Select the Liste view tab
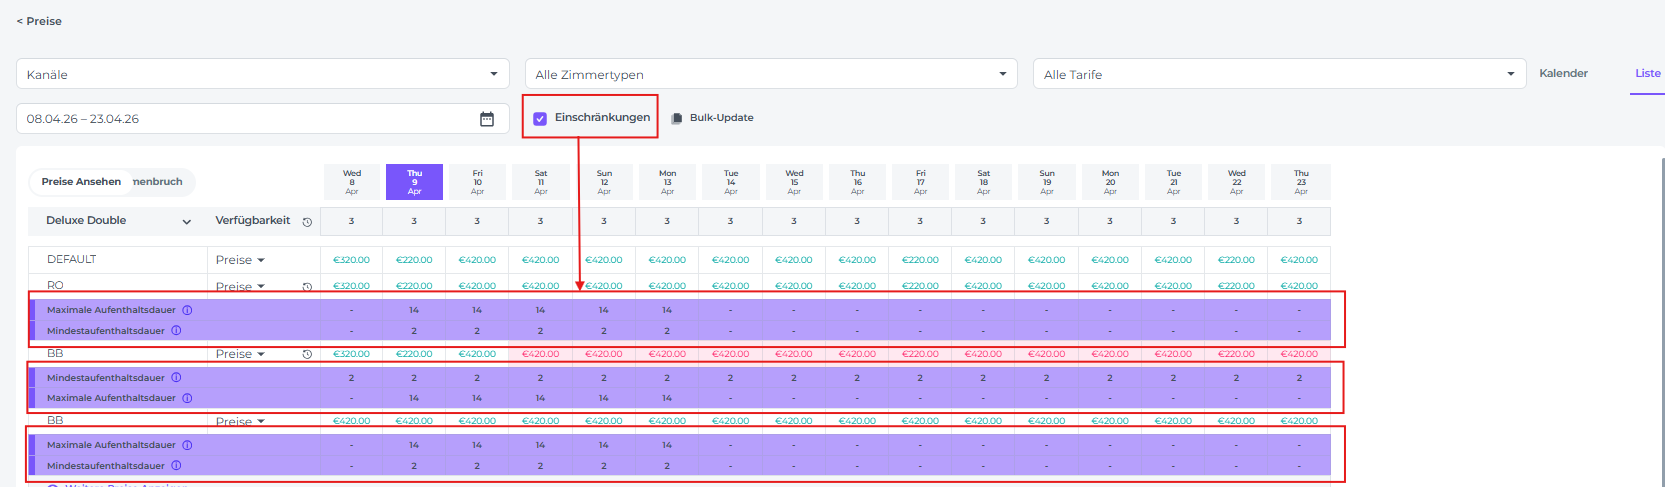The width and height of the screenshot is (1665, 487). [1647, 73]
